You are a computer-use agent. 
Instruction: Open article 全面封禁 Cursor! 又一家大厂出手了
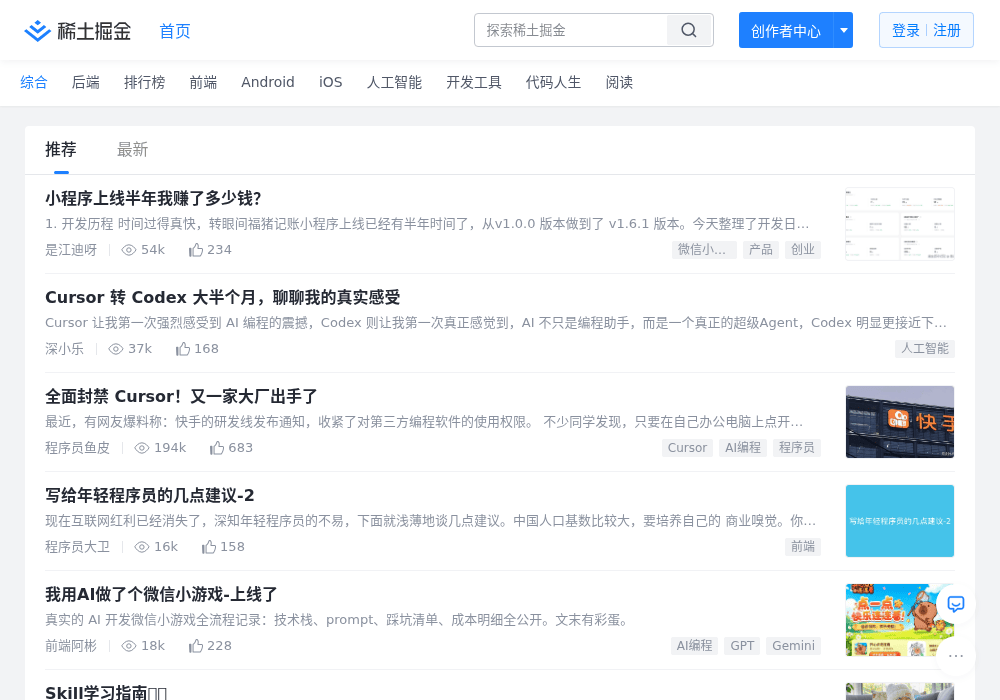click(x=181, y=397)
